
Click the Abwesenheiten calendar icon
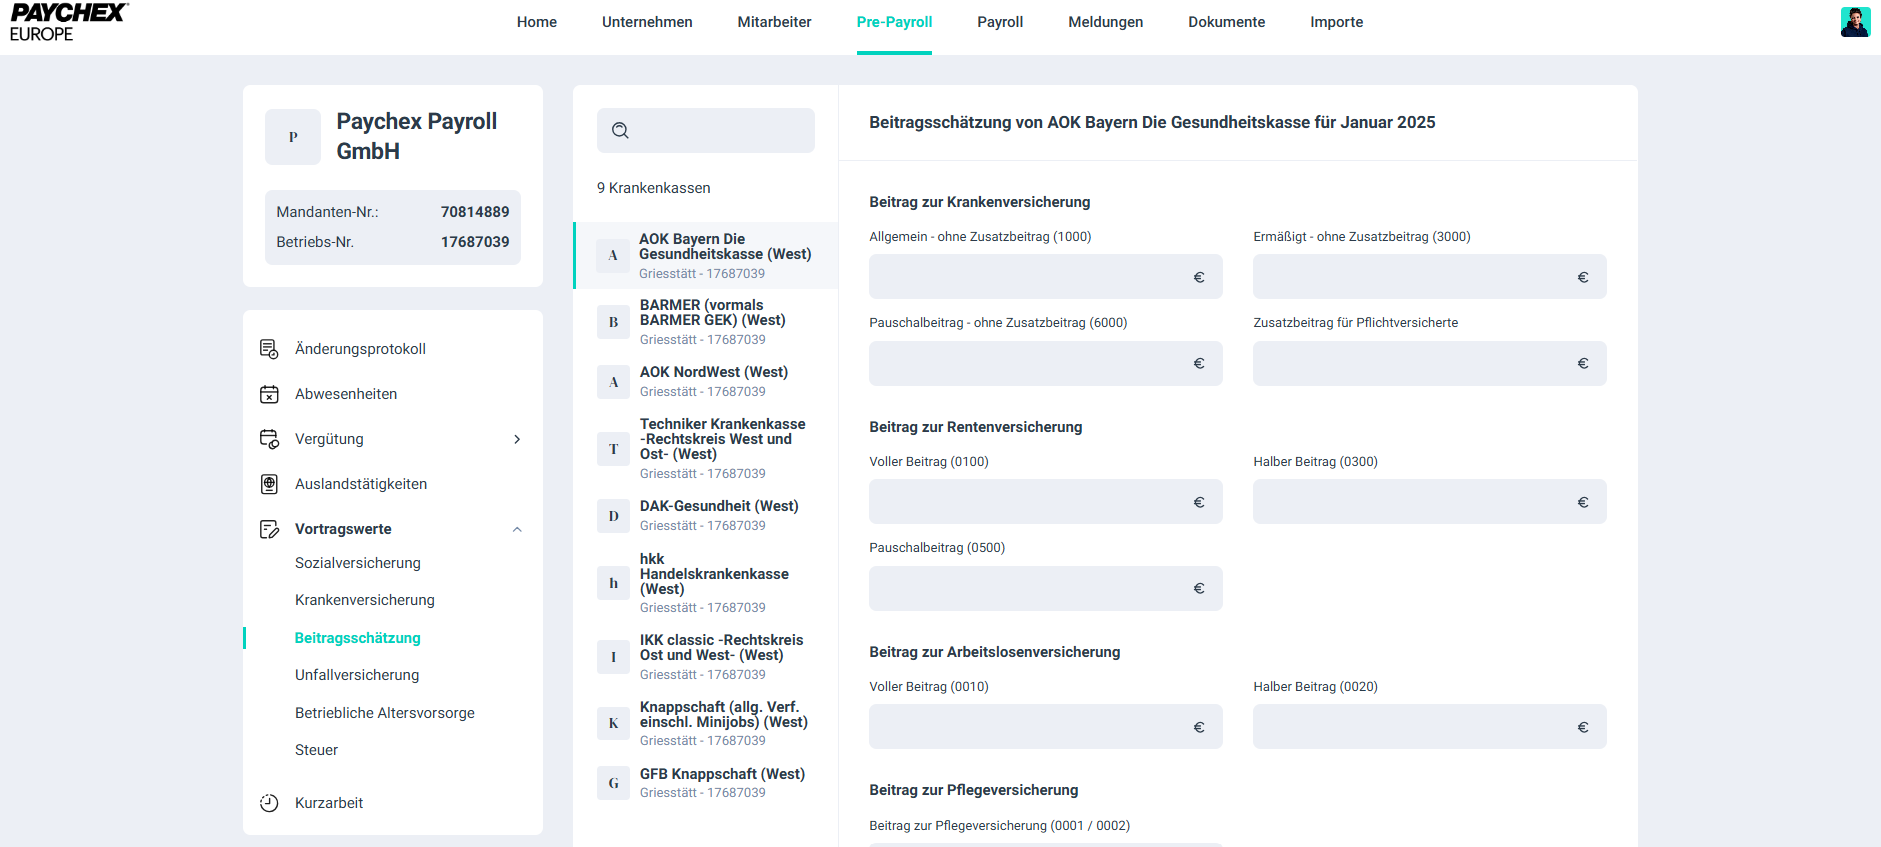click(269, 394)
